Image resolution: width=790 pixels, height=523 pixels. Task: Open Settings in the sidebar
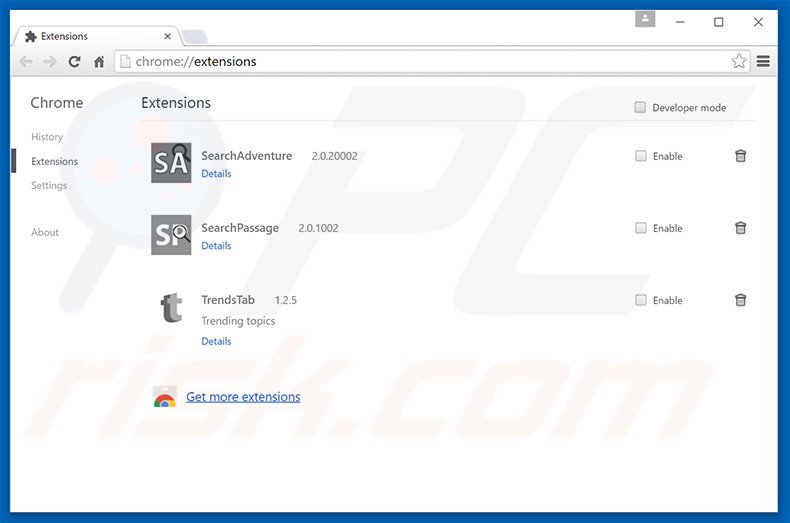click(49, 185)
